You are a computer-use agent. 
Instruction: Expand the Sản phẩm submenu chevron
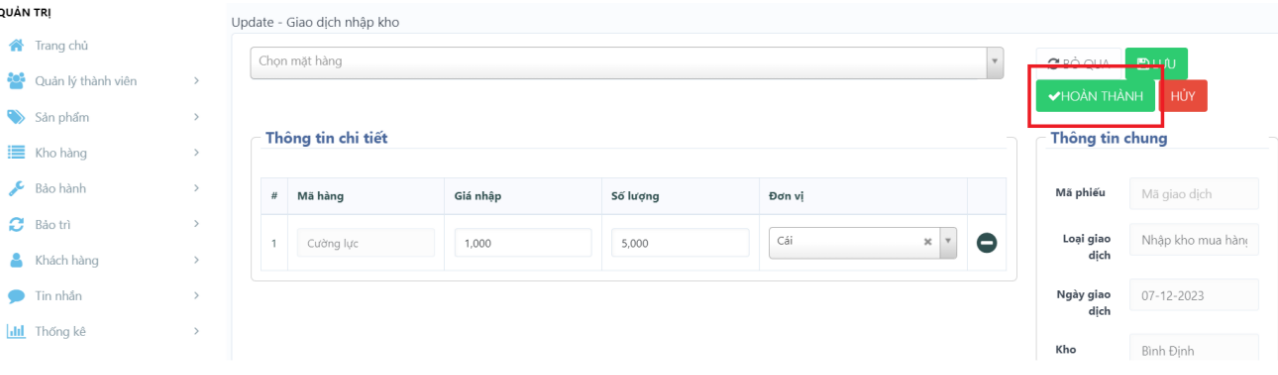[196, 117]
